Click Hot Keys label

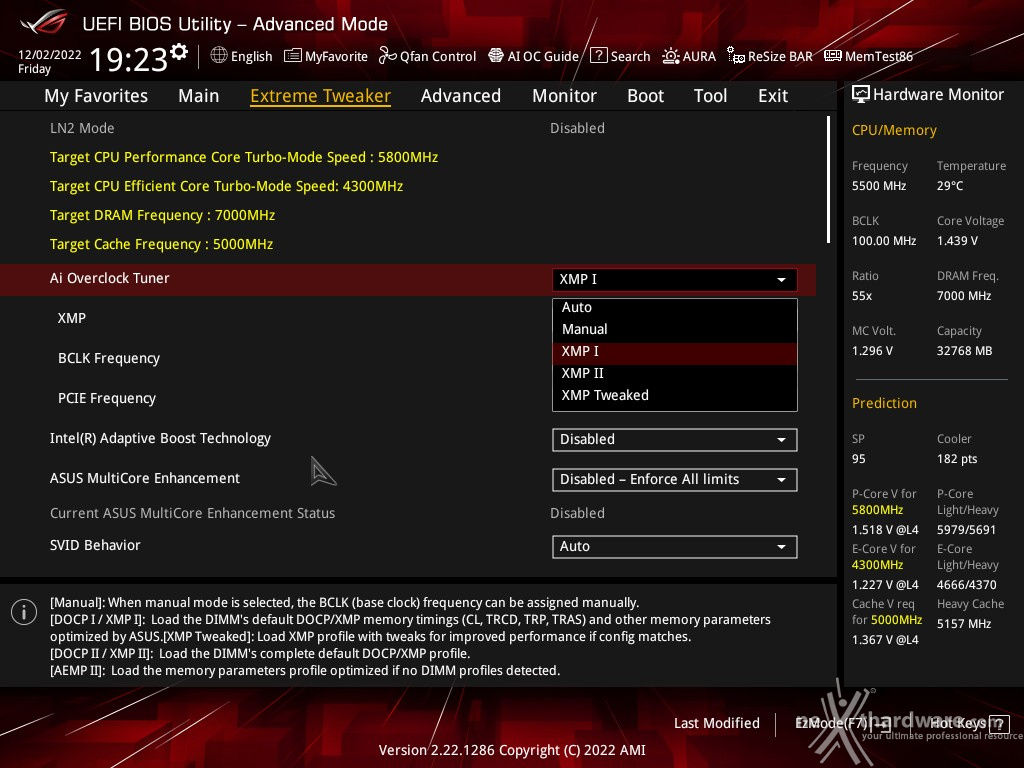pyautogui.click(x=957, y=724)
